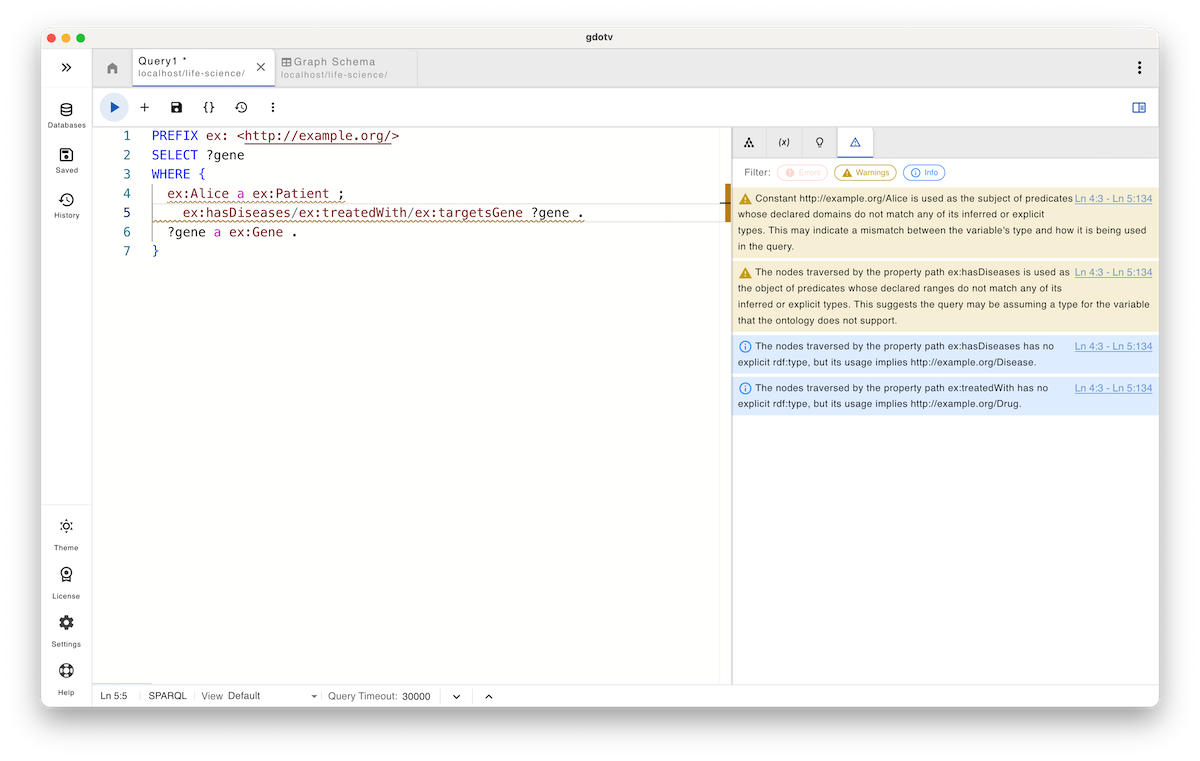Open a new query with the plus button

point(144,107)
